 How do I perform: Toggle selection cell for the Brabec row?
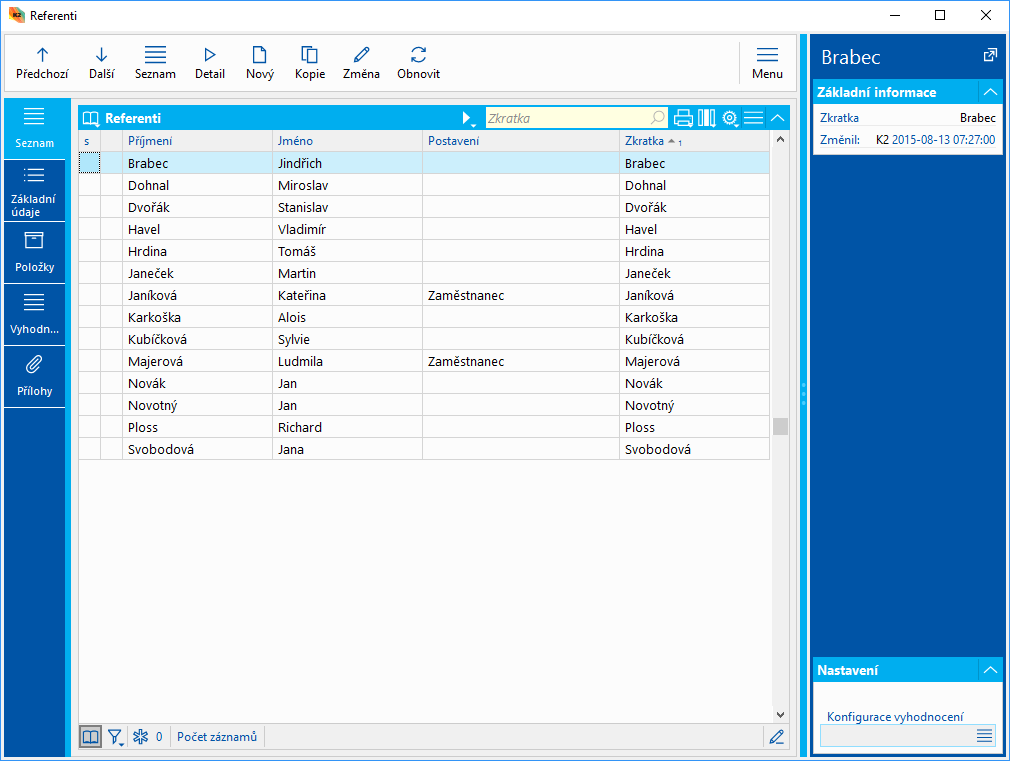click(89, 163)
